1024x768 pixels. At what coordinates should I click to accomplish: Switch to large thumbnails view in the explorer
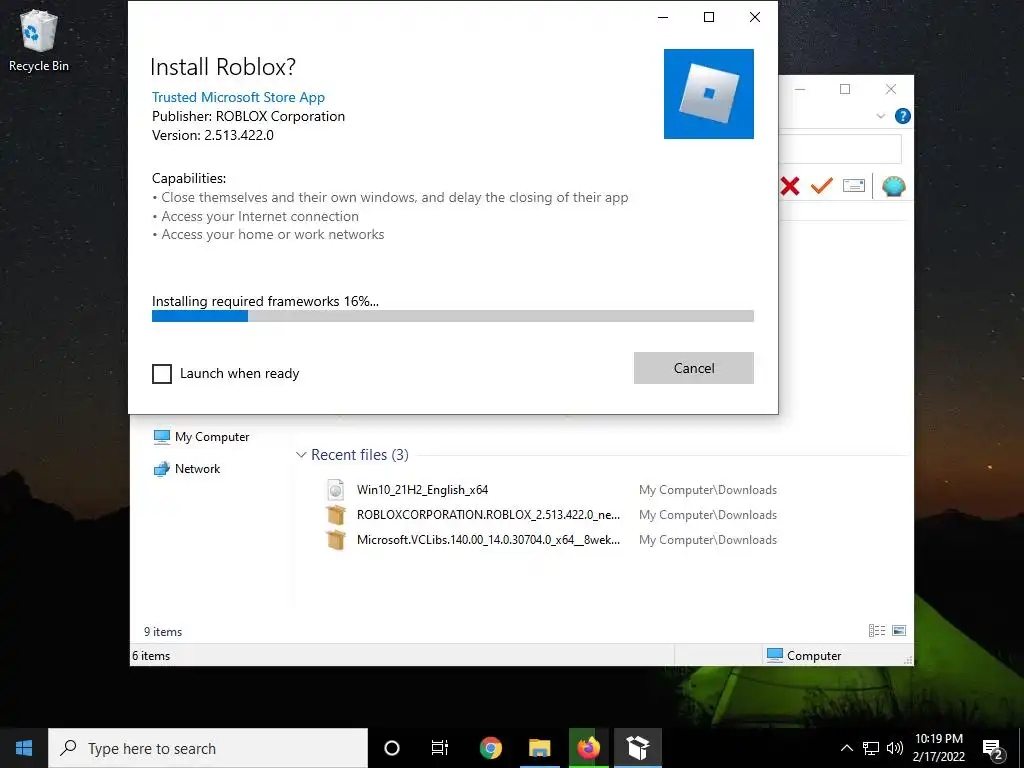[899, 630]
